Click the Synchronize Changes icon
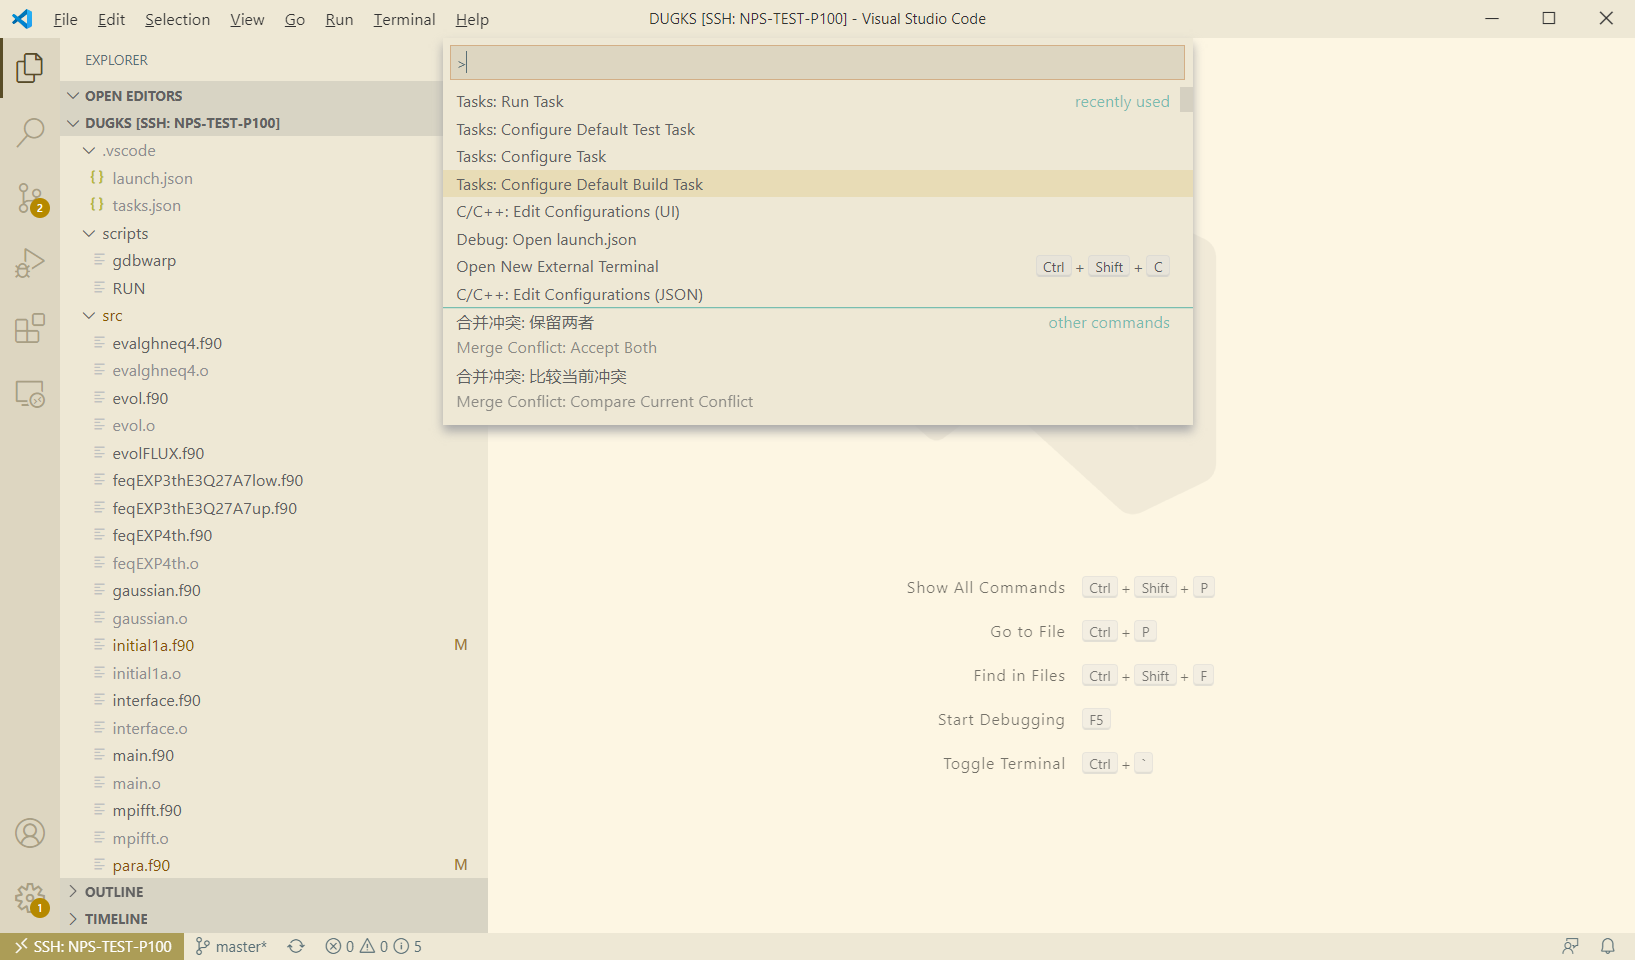 [x=296, y=946]
